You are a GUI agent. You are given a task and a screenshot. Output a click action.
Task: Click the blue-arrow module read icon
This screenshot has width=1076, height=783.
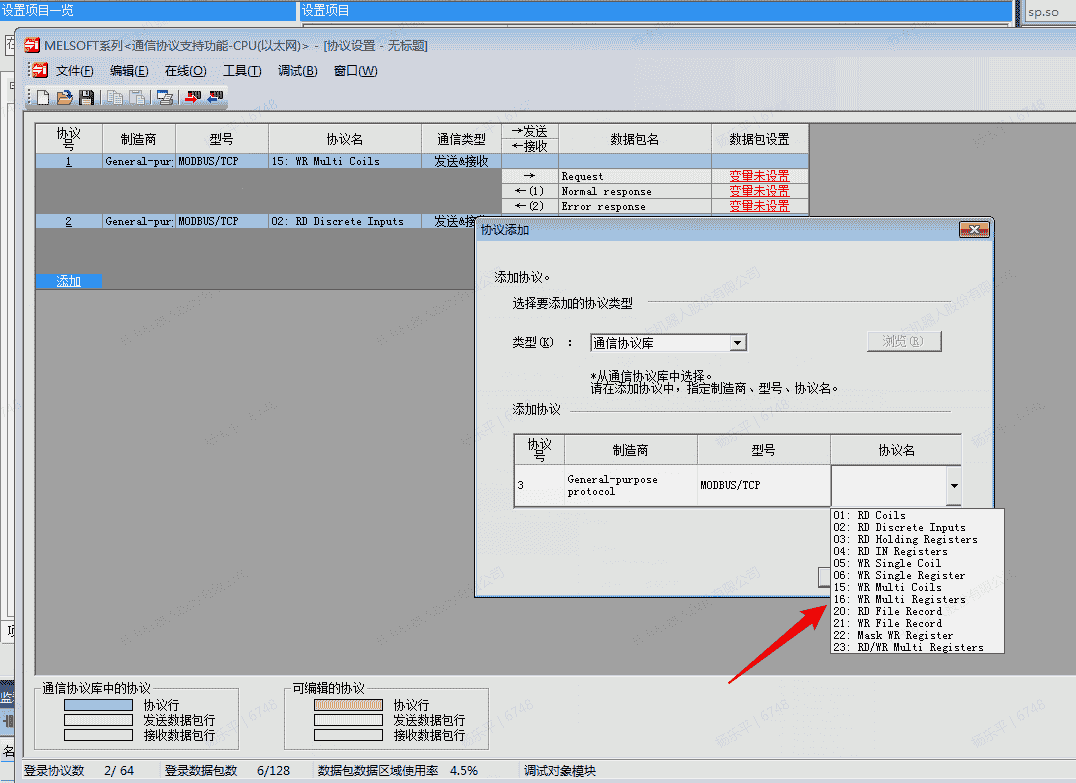pyautogui.click(x=215, y=97)
